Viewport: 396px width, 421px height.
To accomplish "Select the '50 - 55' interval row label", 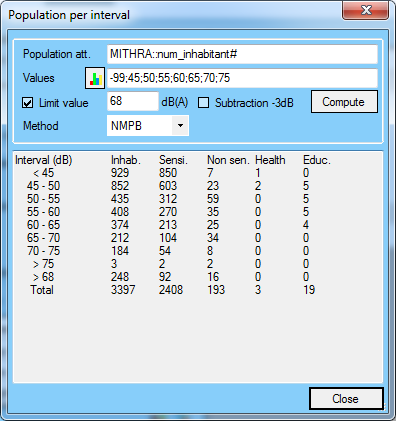I will pyautogui.click(x=43, y=199).
